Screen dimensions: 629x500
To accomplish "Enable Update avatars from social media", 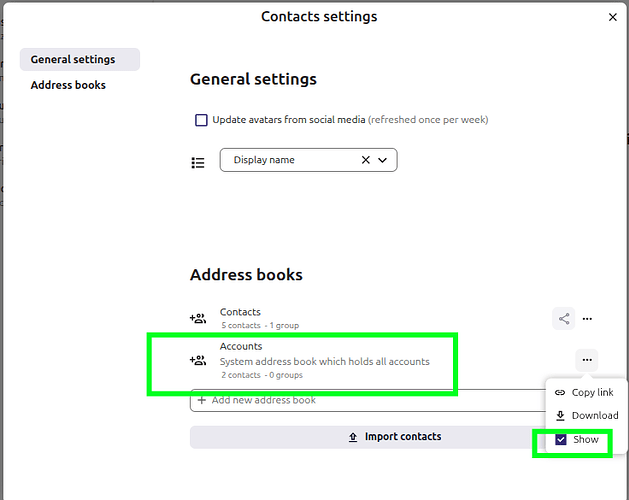I will point(201,120).
